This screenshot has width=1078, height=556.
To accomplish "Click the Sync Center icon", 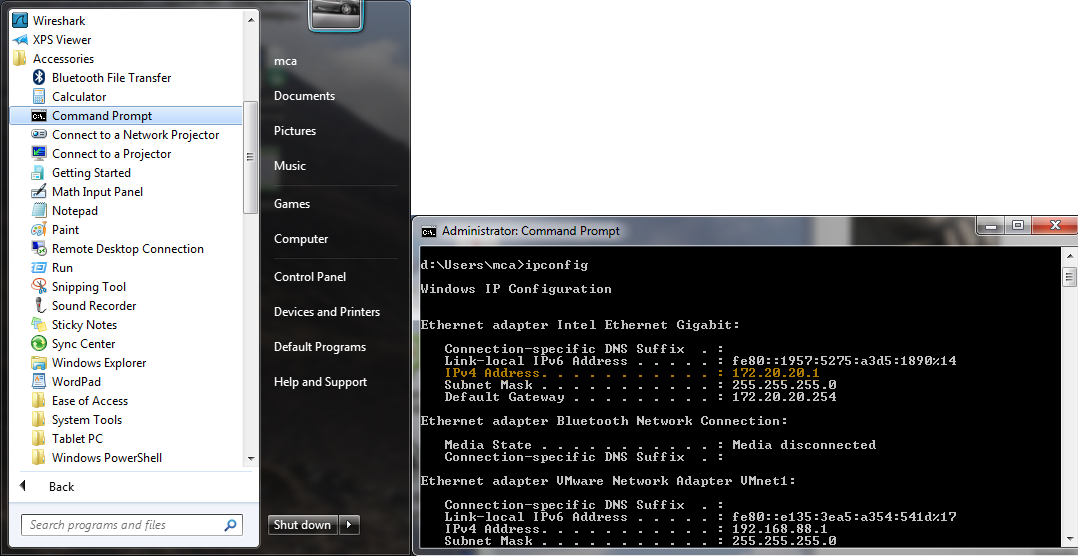I will click(x=39, y=344).
